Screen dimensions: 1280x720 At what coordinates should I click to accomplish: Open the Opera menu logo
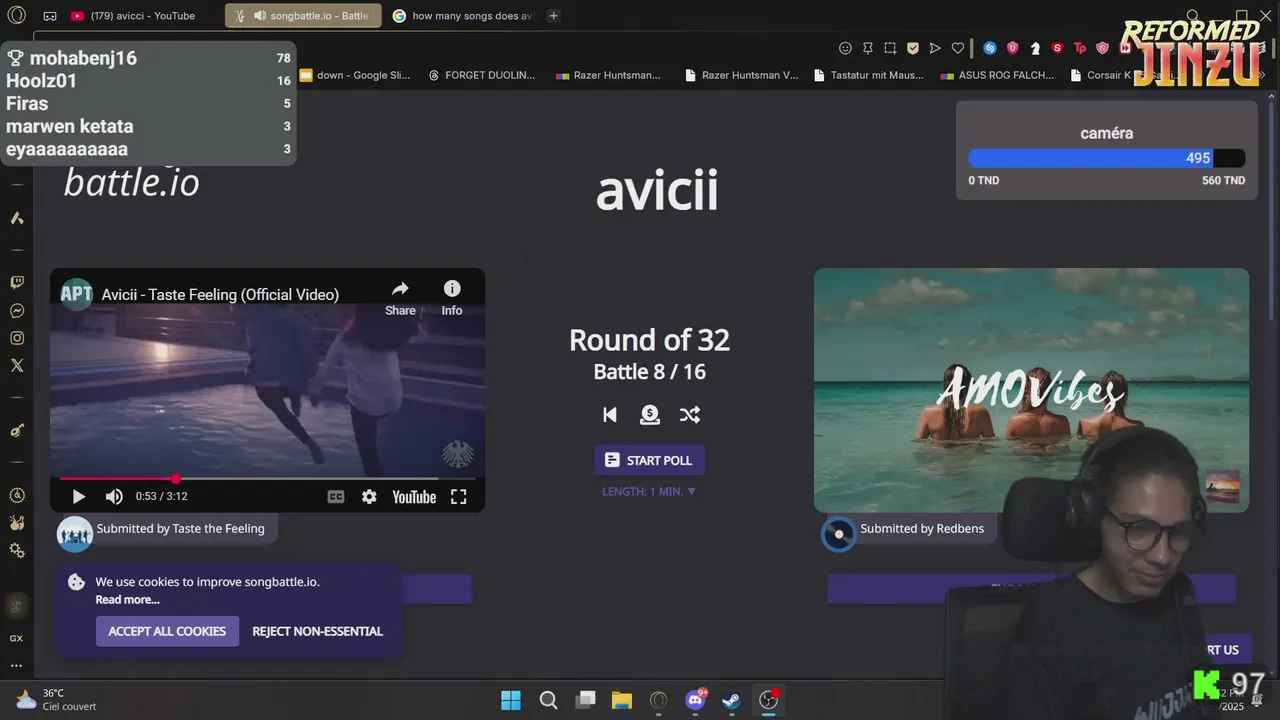[16, 16]
